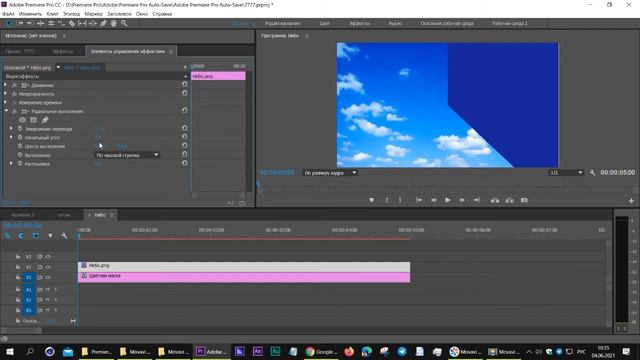Toggle V3 track output eye
The height and width of the screenshot is (360, 640).
[48, 257]
